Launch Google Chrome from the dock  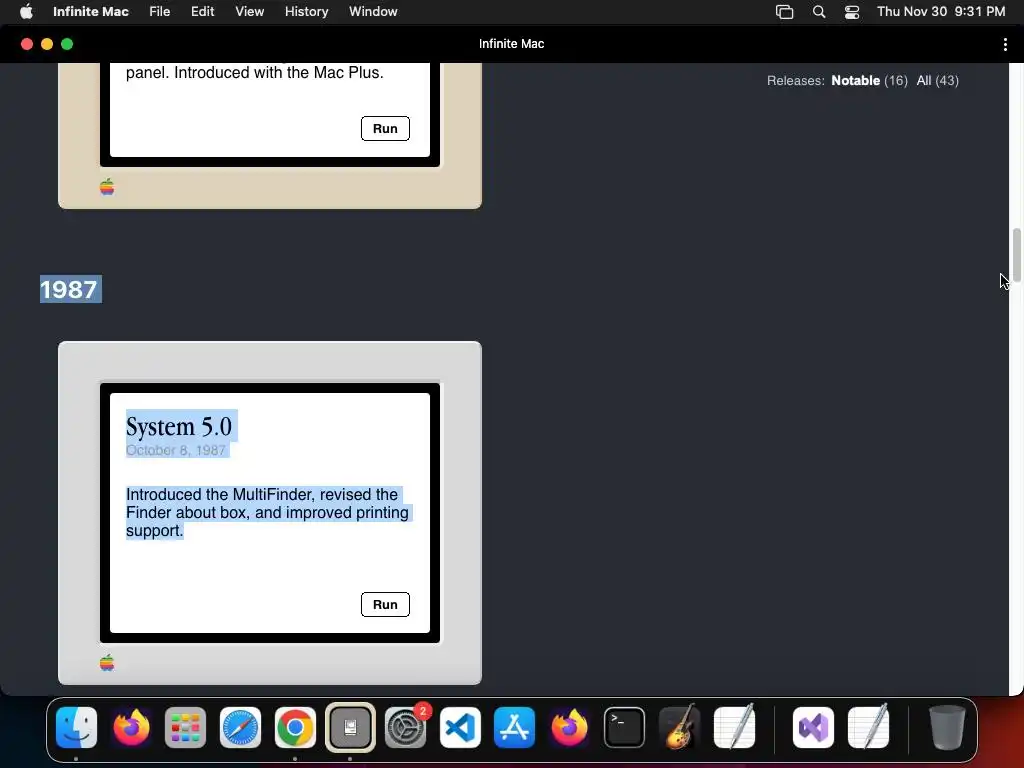[295, 727]
